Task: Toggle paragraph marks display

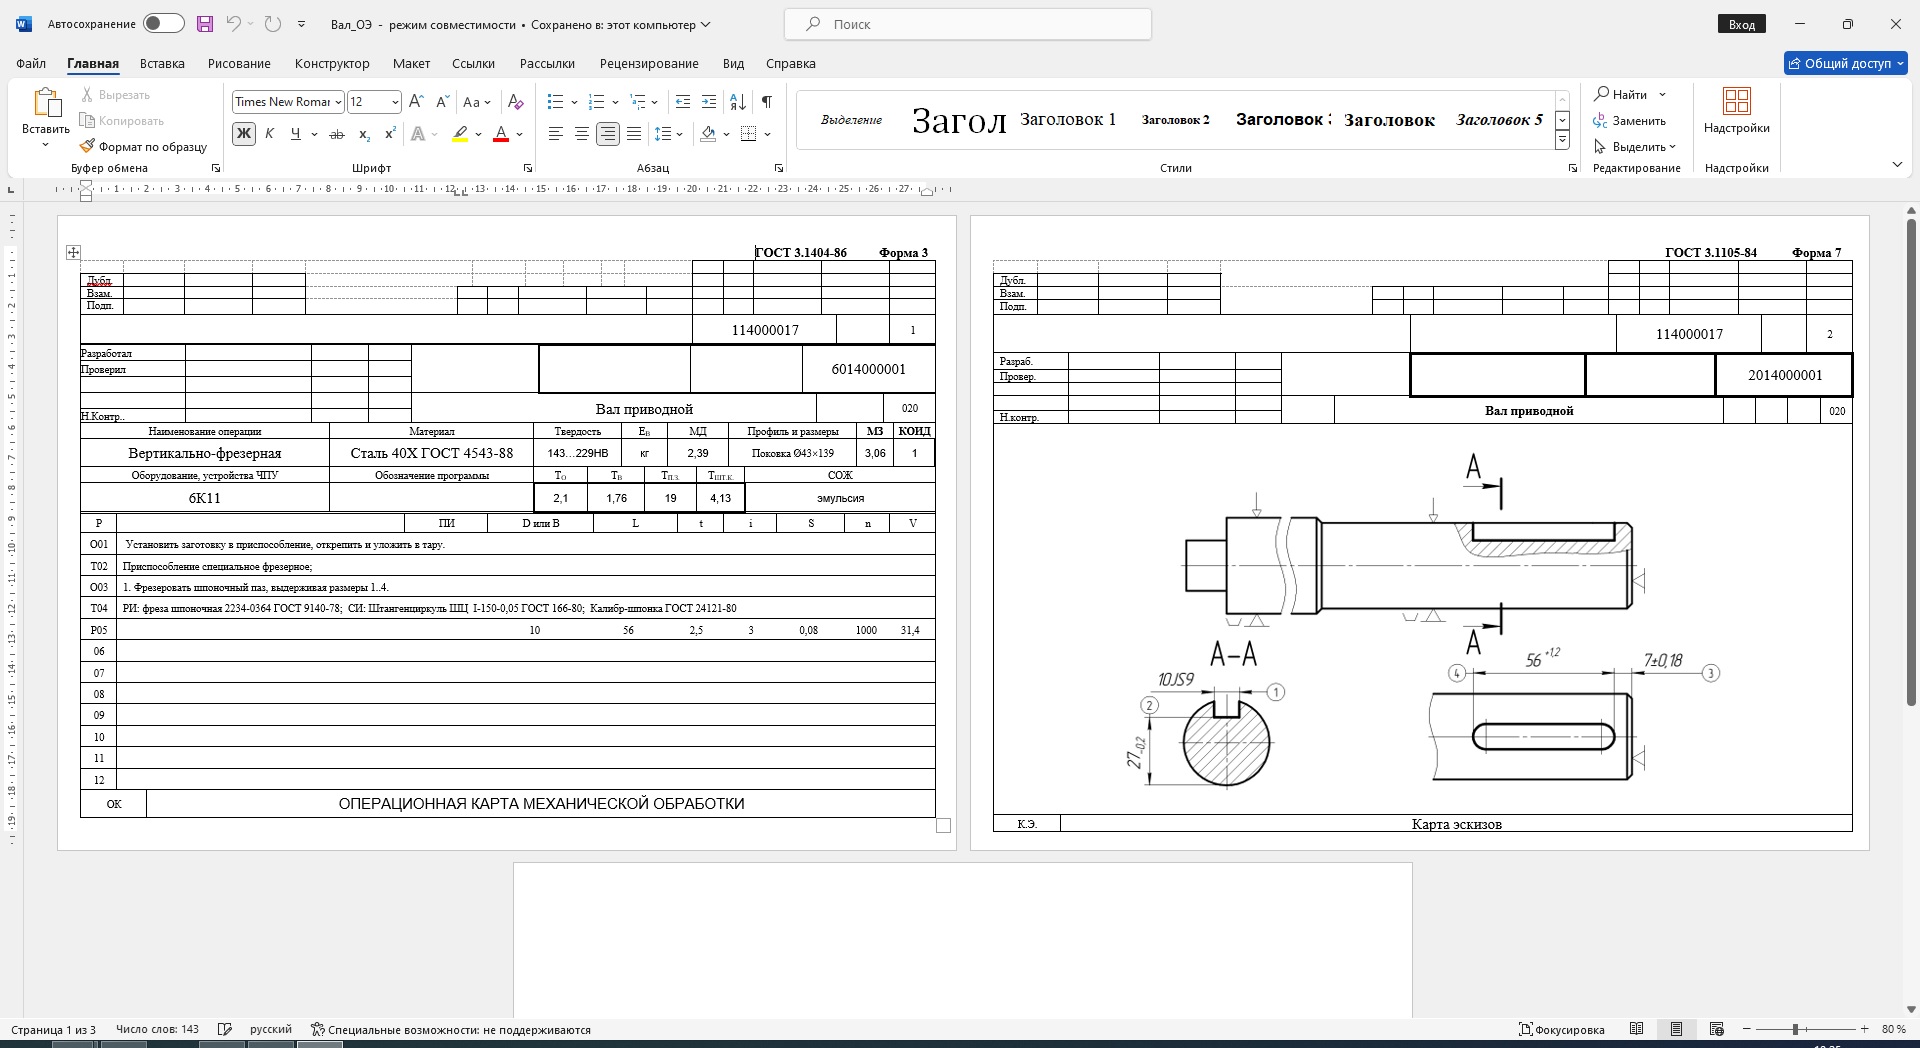Action: coord(766,102)
